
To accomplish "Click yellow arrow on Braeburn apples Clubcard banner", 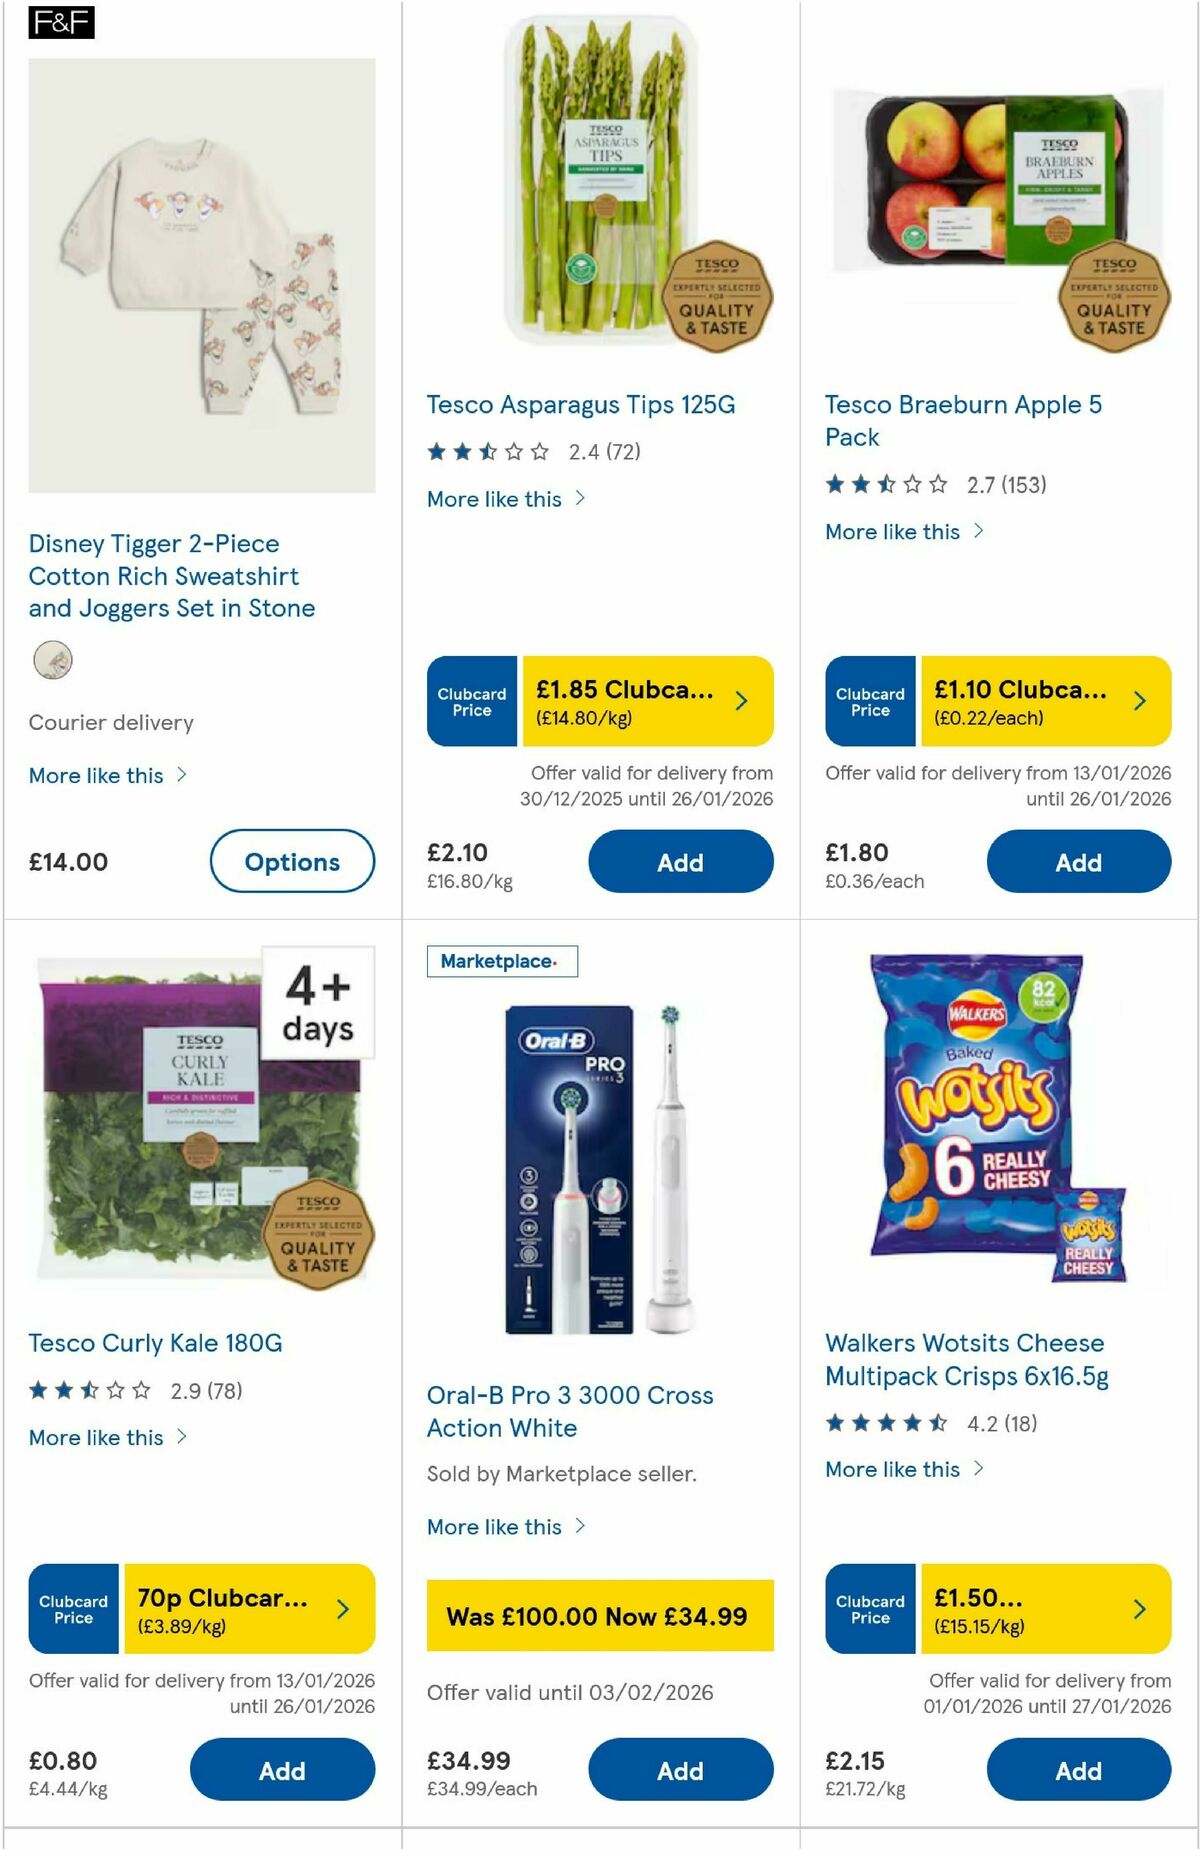I will [x=1140, y=701].
